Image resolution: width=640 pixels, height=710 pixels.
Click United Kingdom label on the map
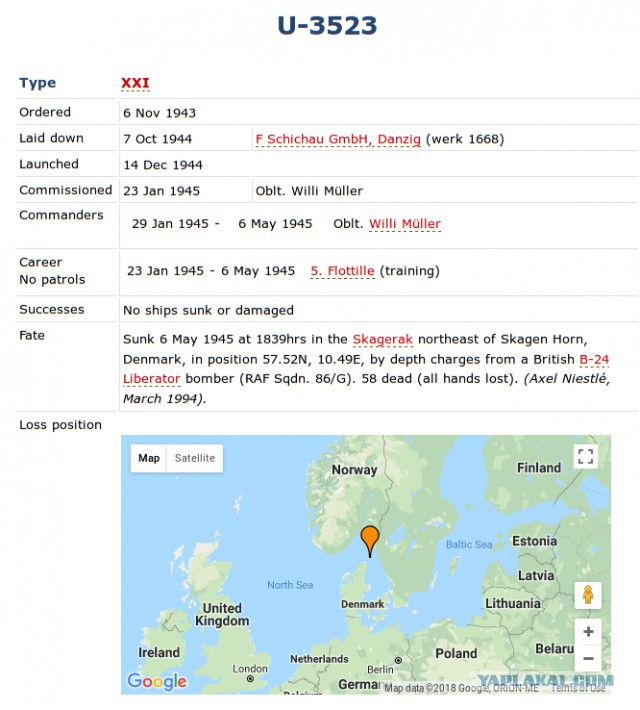coord(222,614)
